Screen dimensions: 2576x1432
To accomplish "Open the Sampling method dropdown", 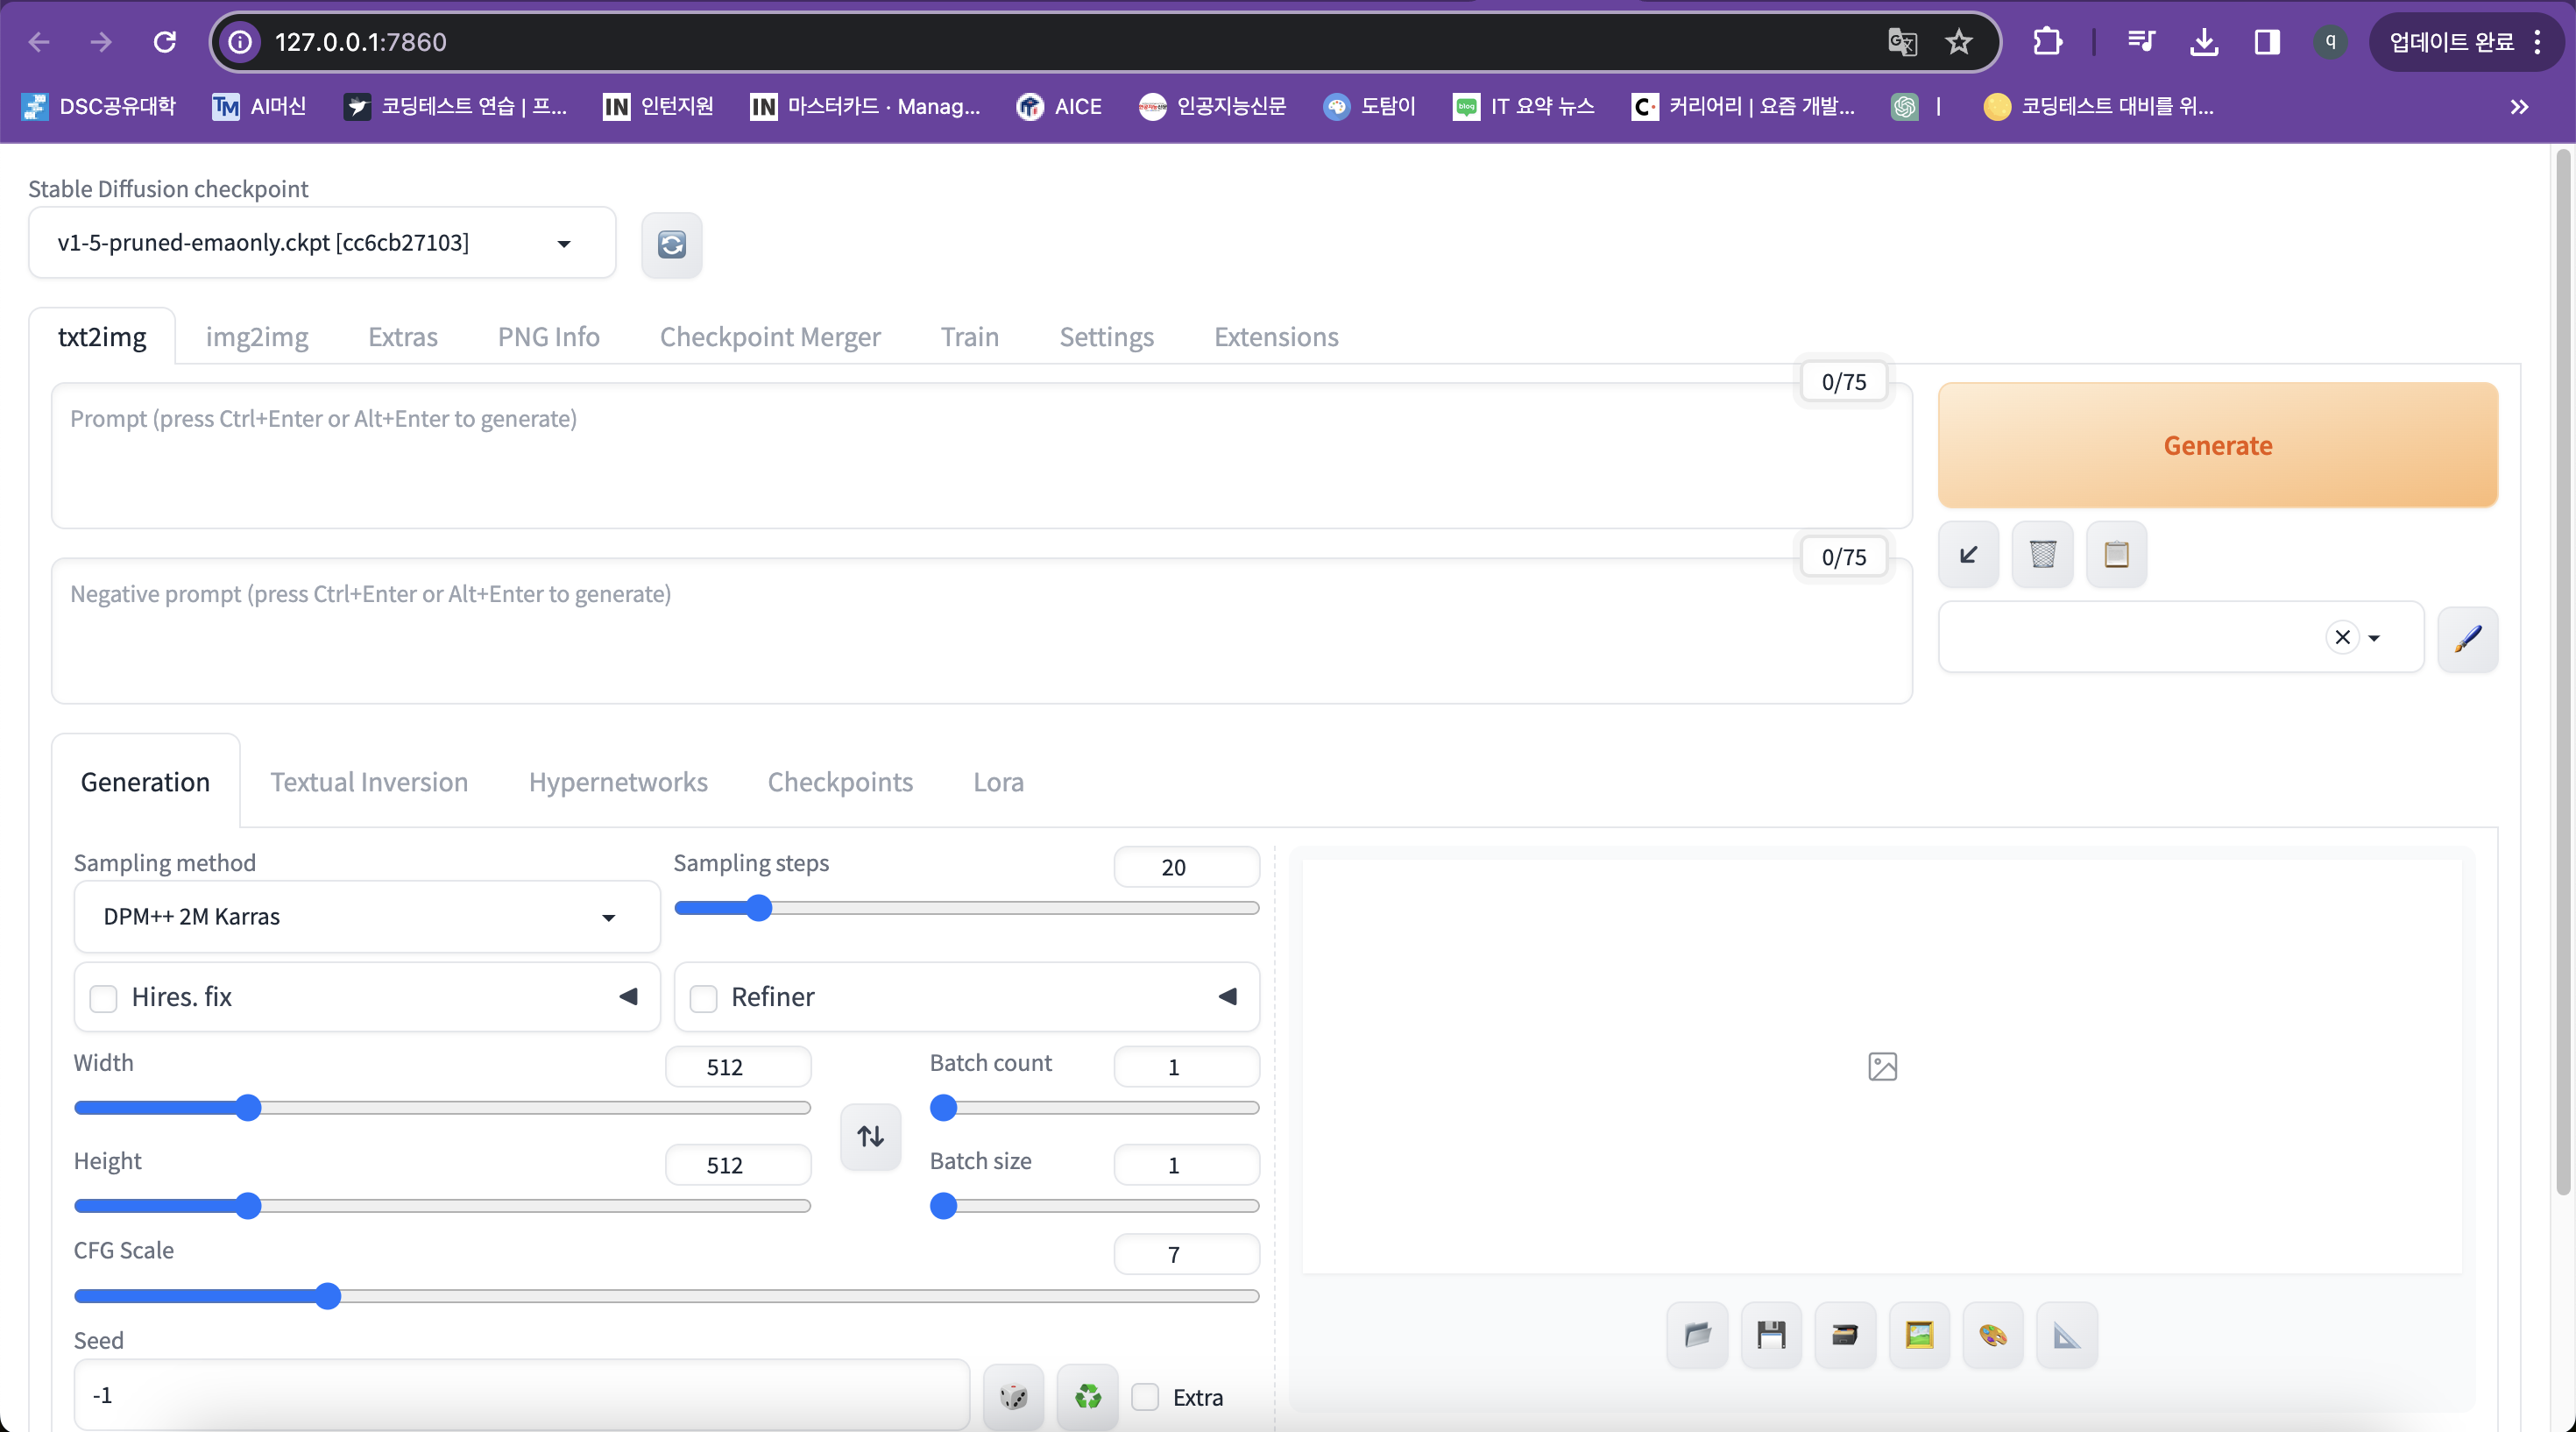I will tap(366, 916).
